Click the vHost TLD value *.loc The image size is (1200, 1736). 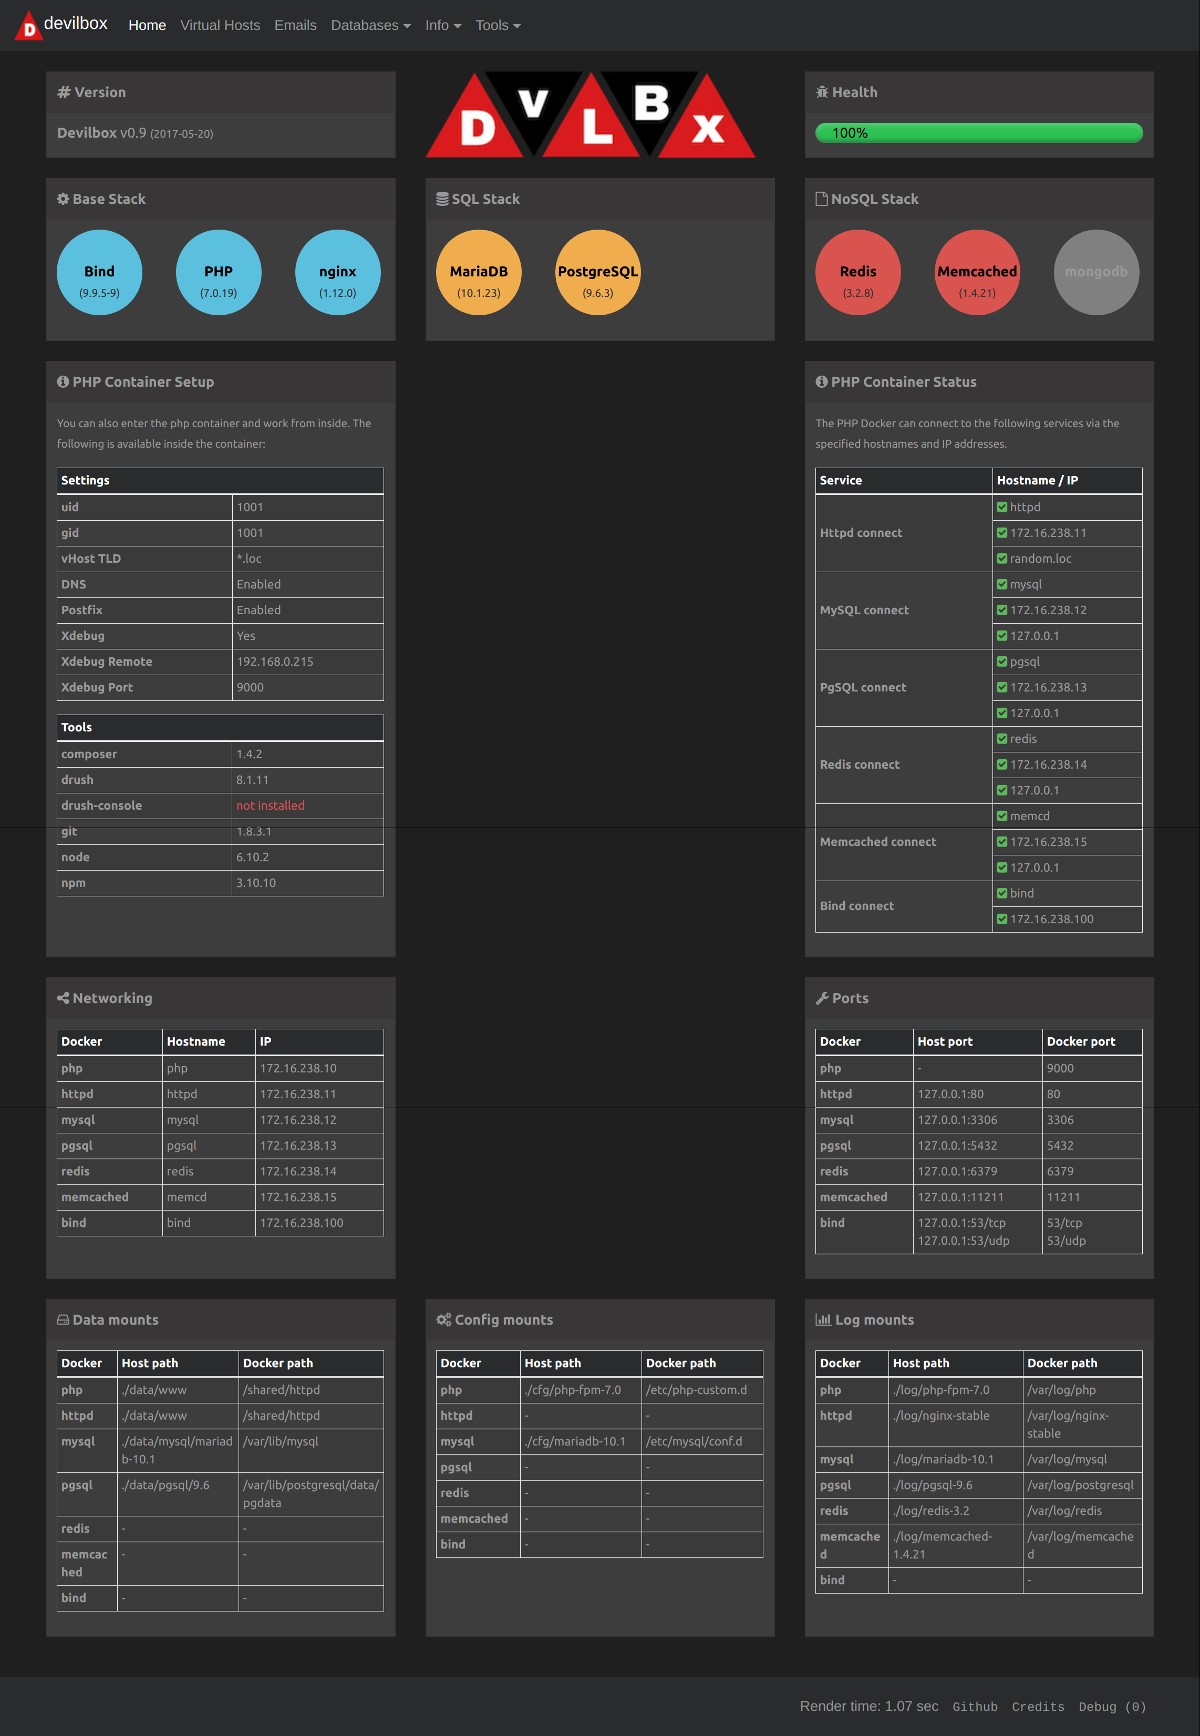[x=249, y=559]
